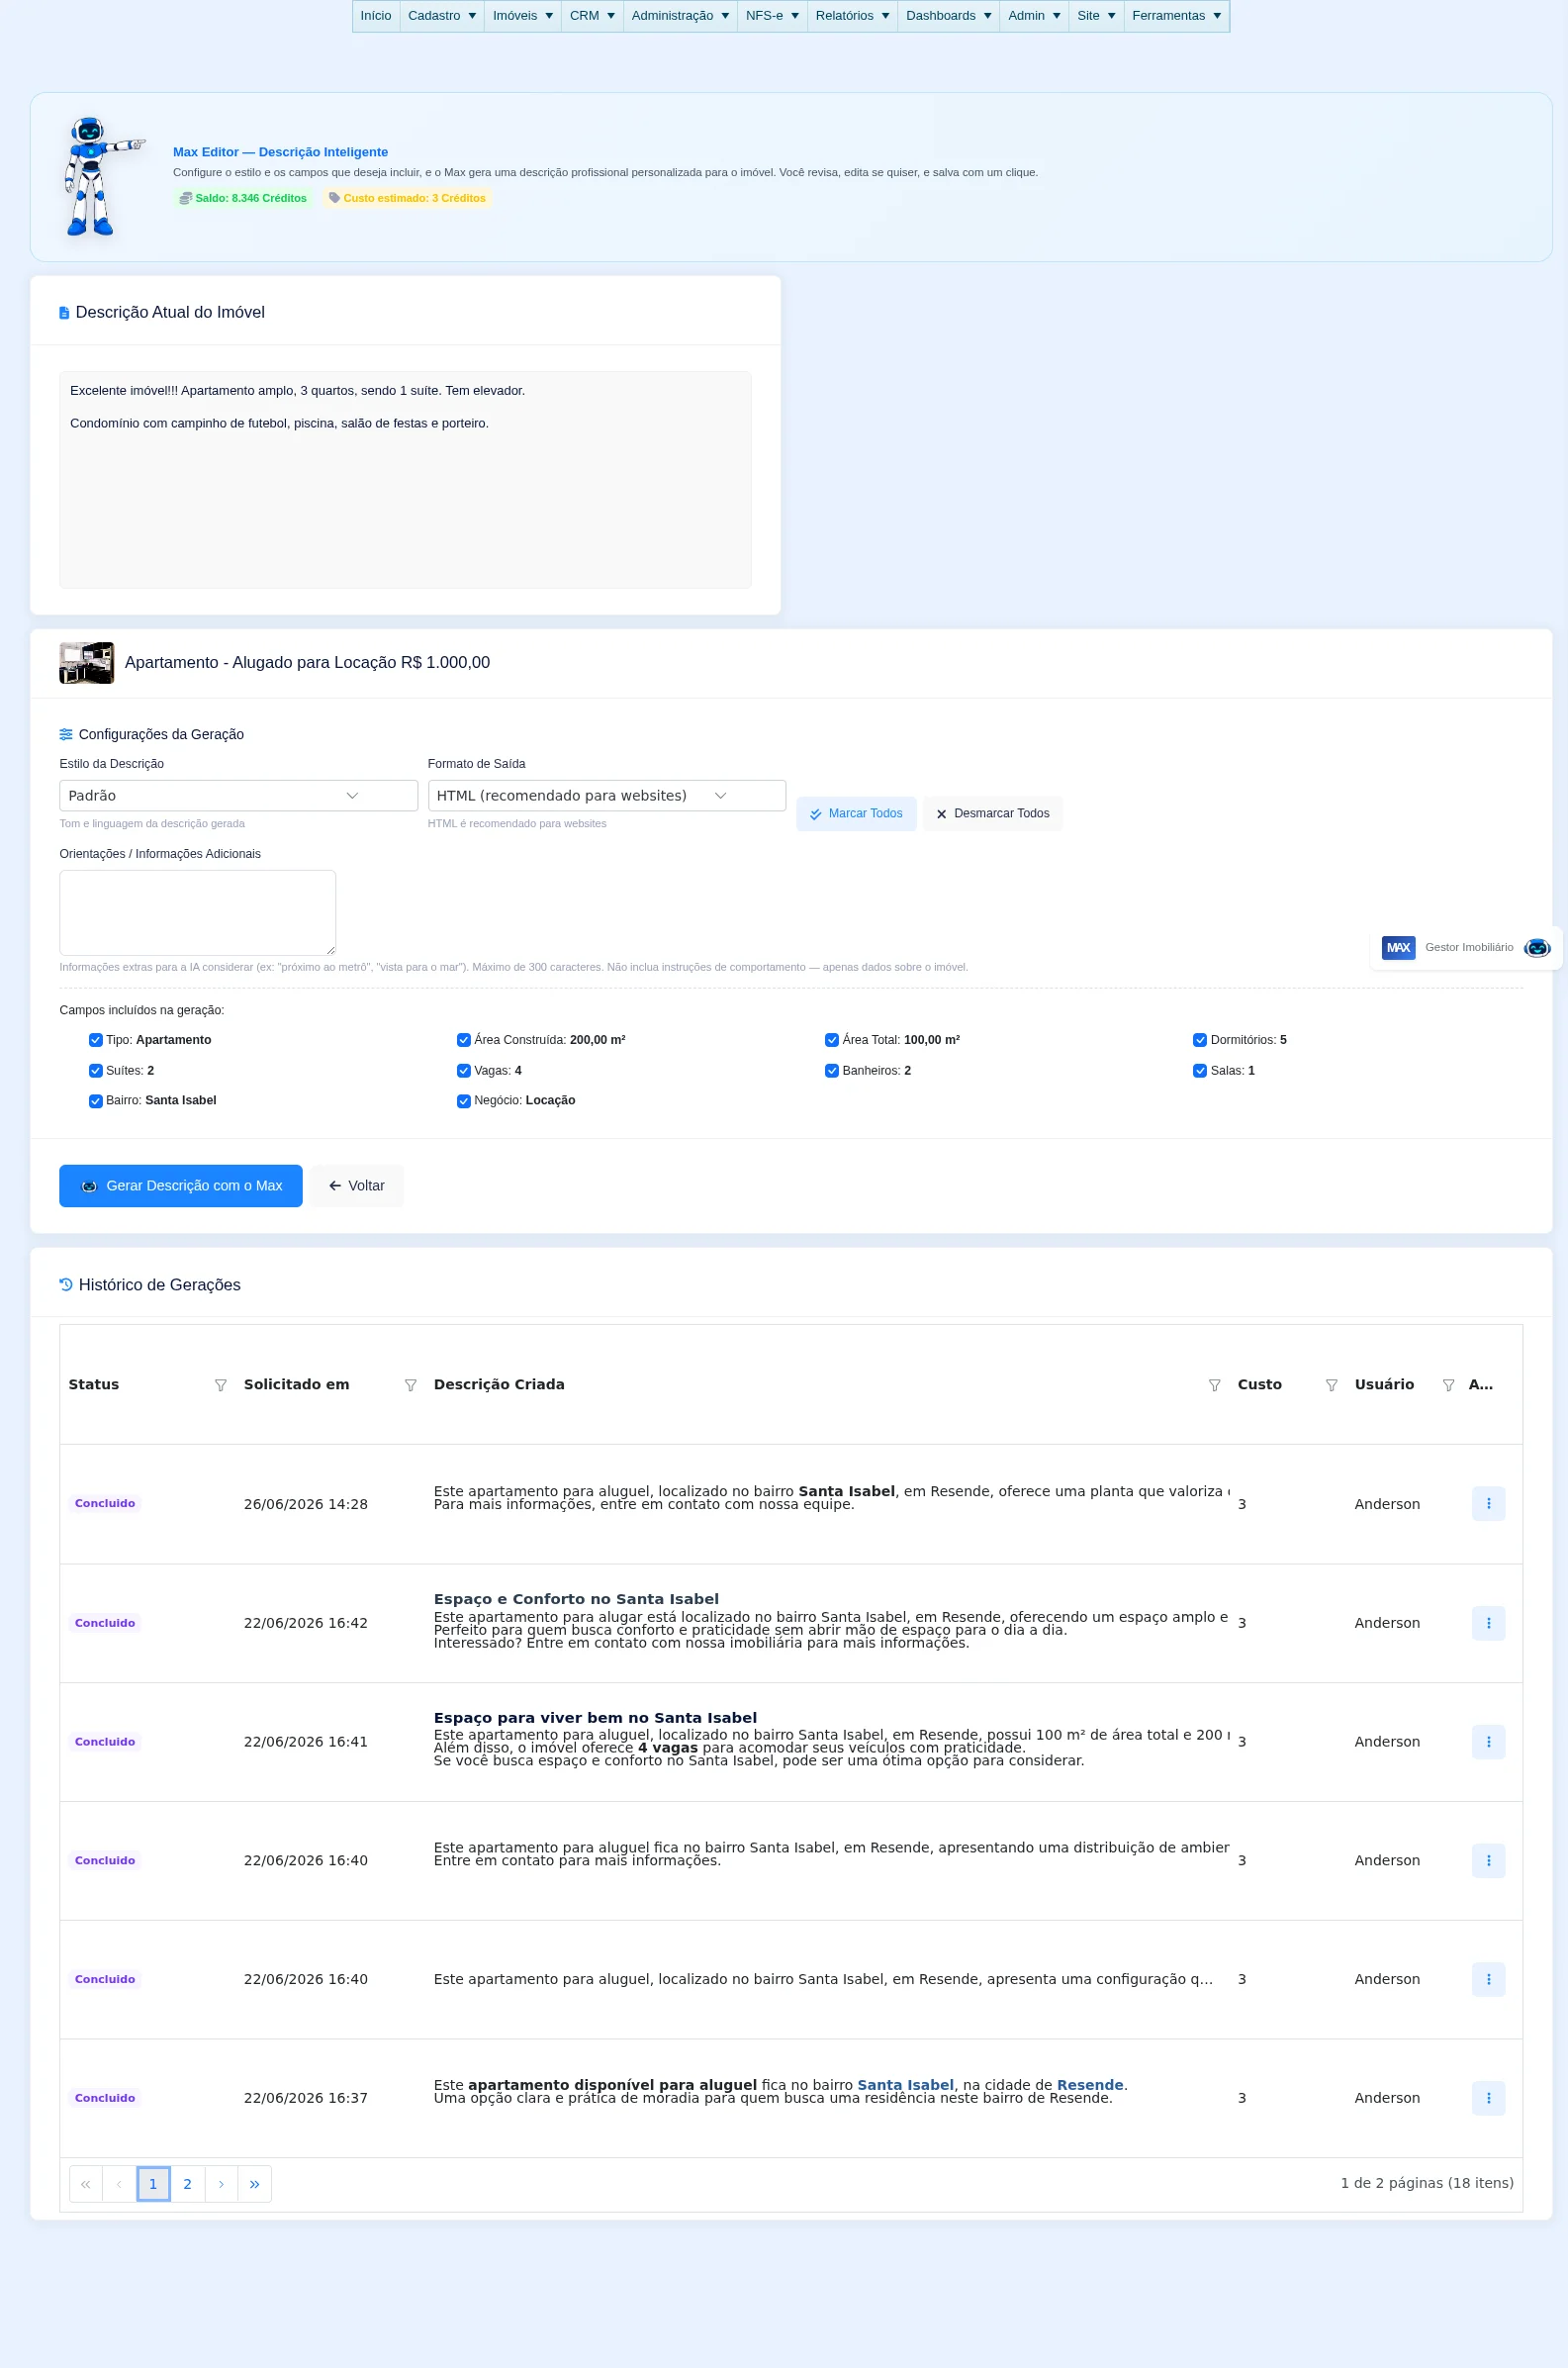1568x2368 pixels.
Task: Open filter for Solicitado em column
Action: [410, 1385]
